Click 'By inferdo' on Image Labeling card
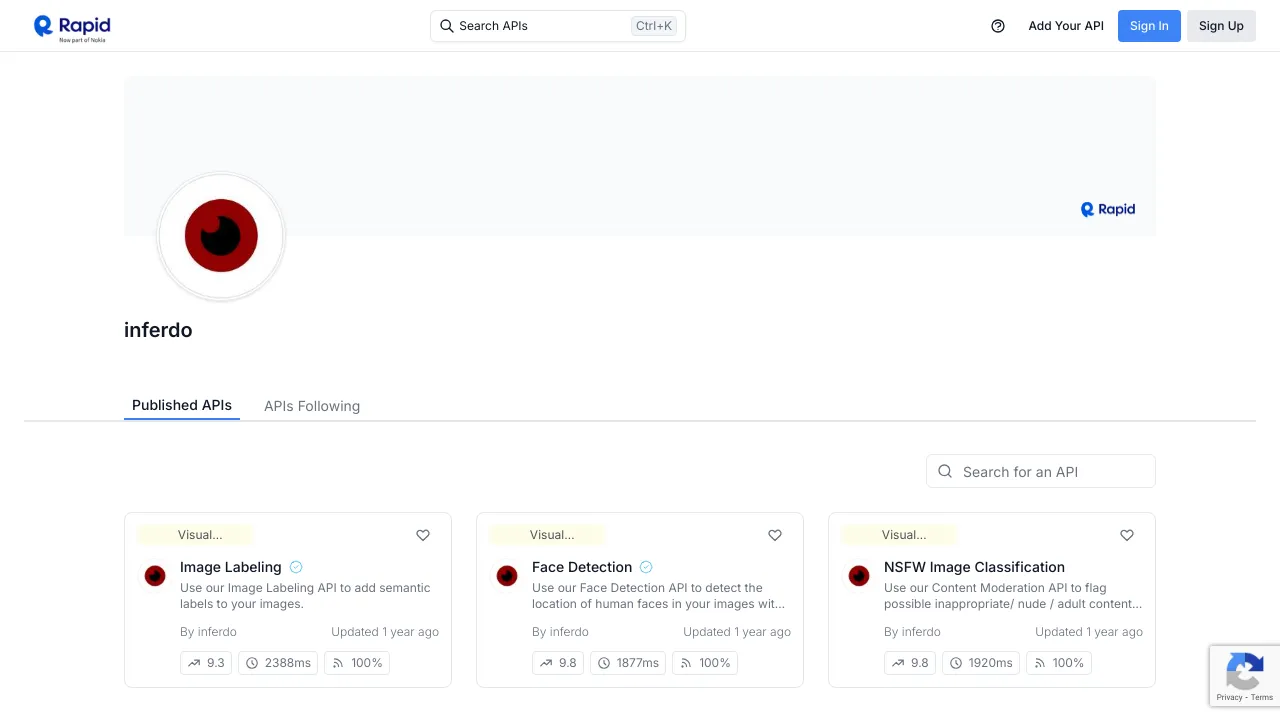The width and height of the screenshot is (1280, 720). [208, 632]
